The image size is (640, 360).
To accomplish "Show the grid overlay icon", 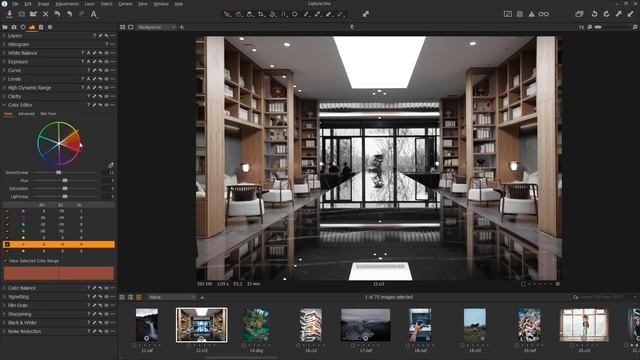I will [520, 14].
